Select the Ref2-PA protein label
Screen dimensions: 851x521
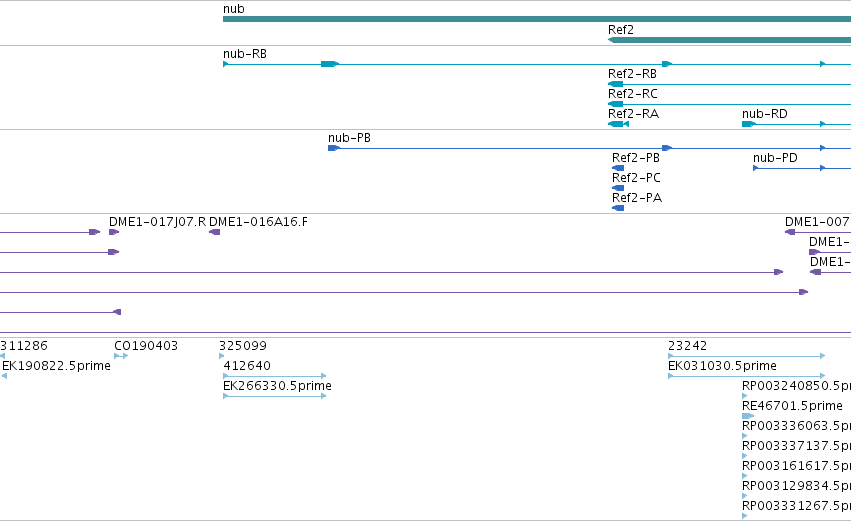[637, 198]
